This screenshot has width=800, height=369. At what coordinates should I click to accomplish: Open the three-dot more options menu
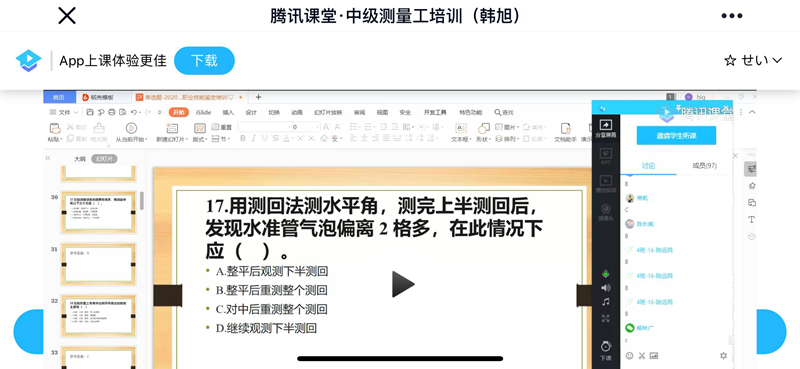click(x=732, y=16)
